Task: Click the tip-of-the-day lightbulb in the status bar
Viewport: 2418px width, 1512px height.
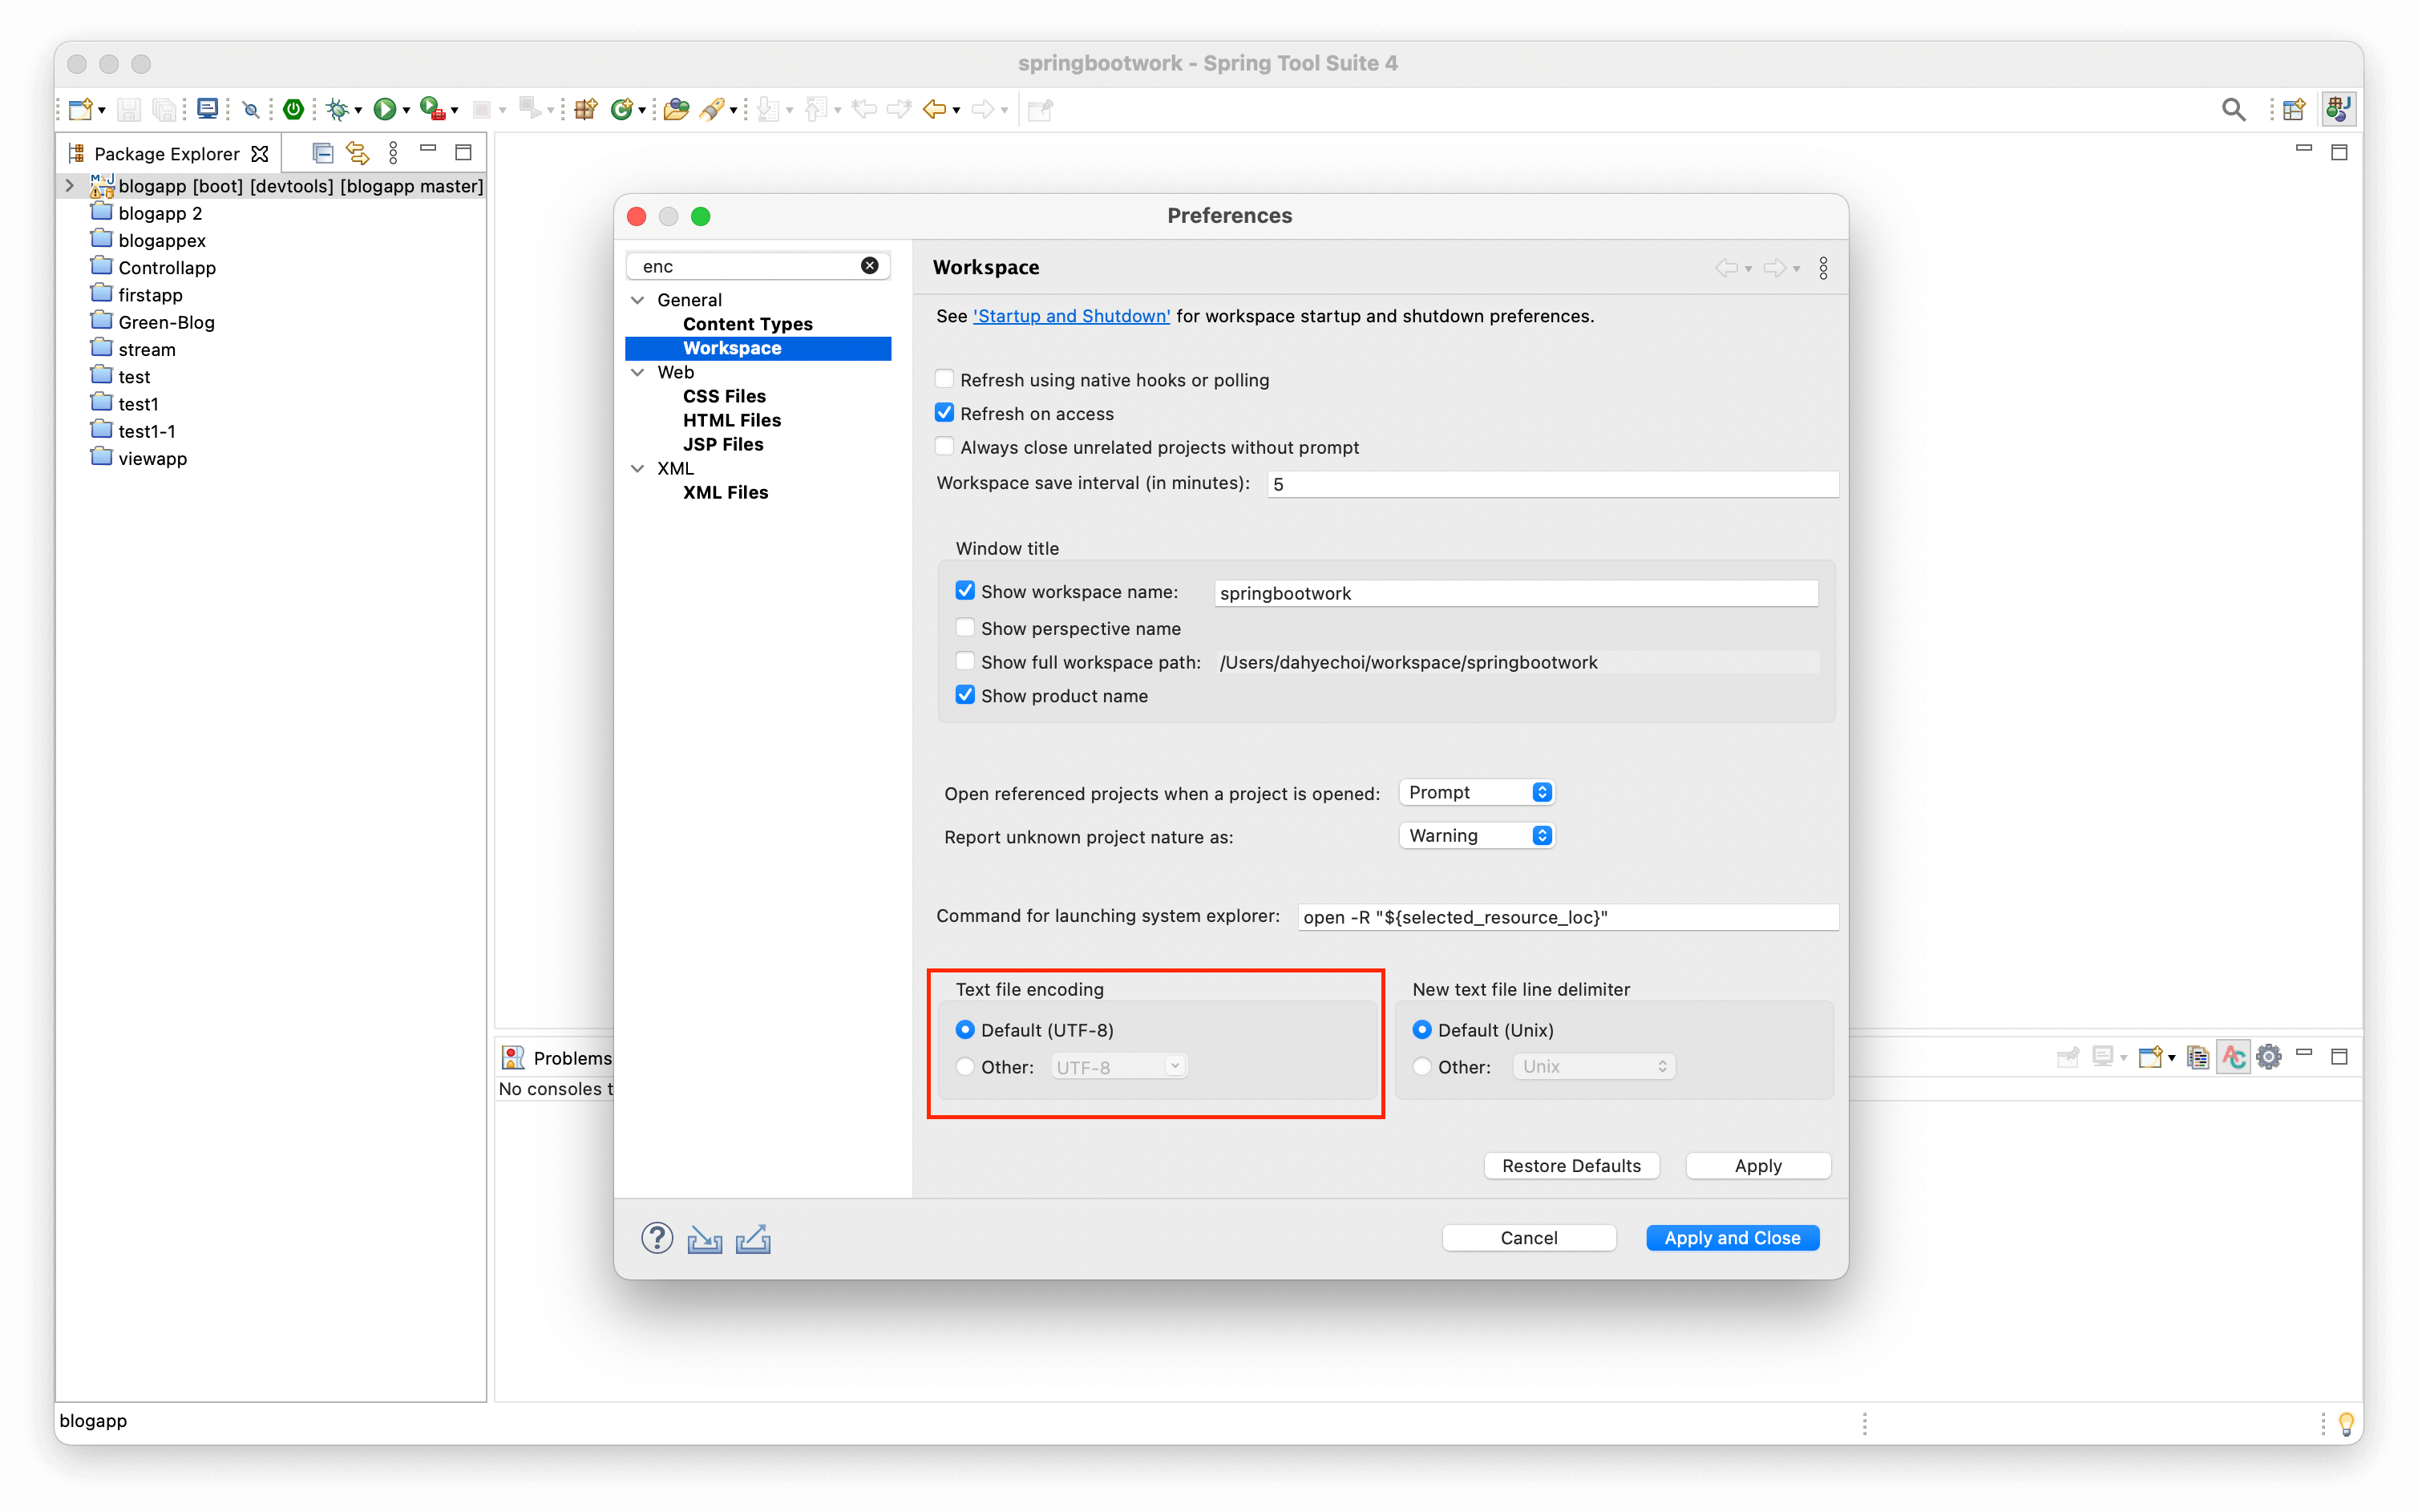Action: click(2345, 1423)
